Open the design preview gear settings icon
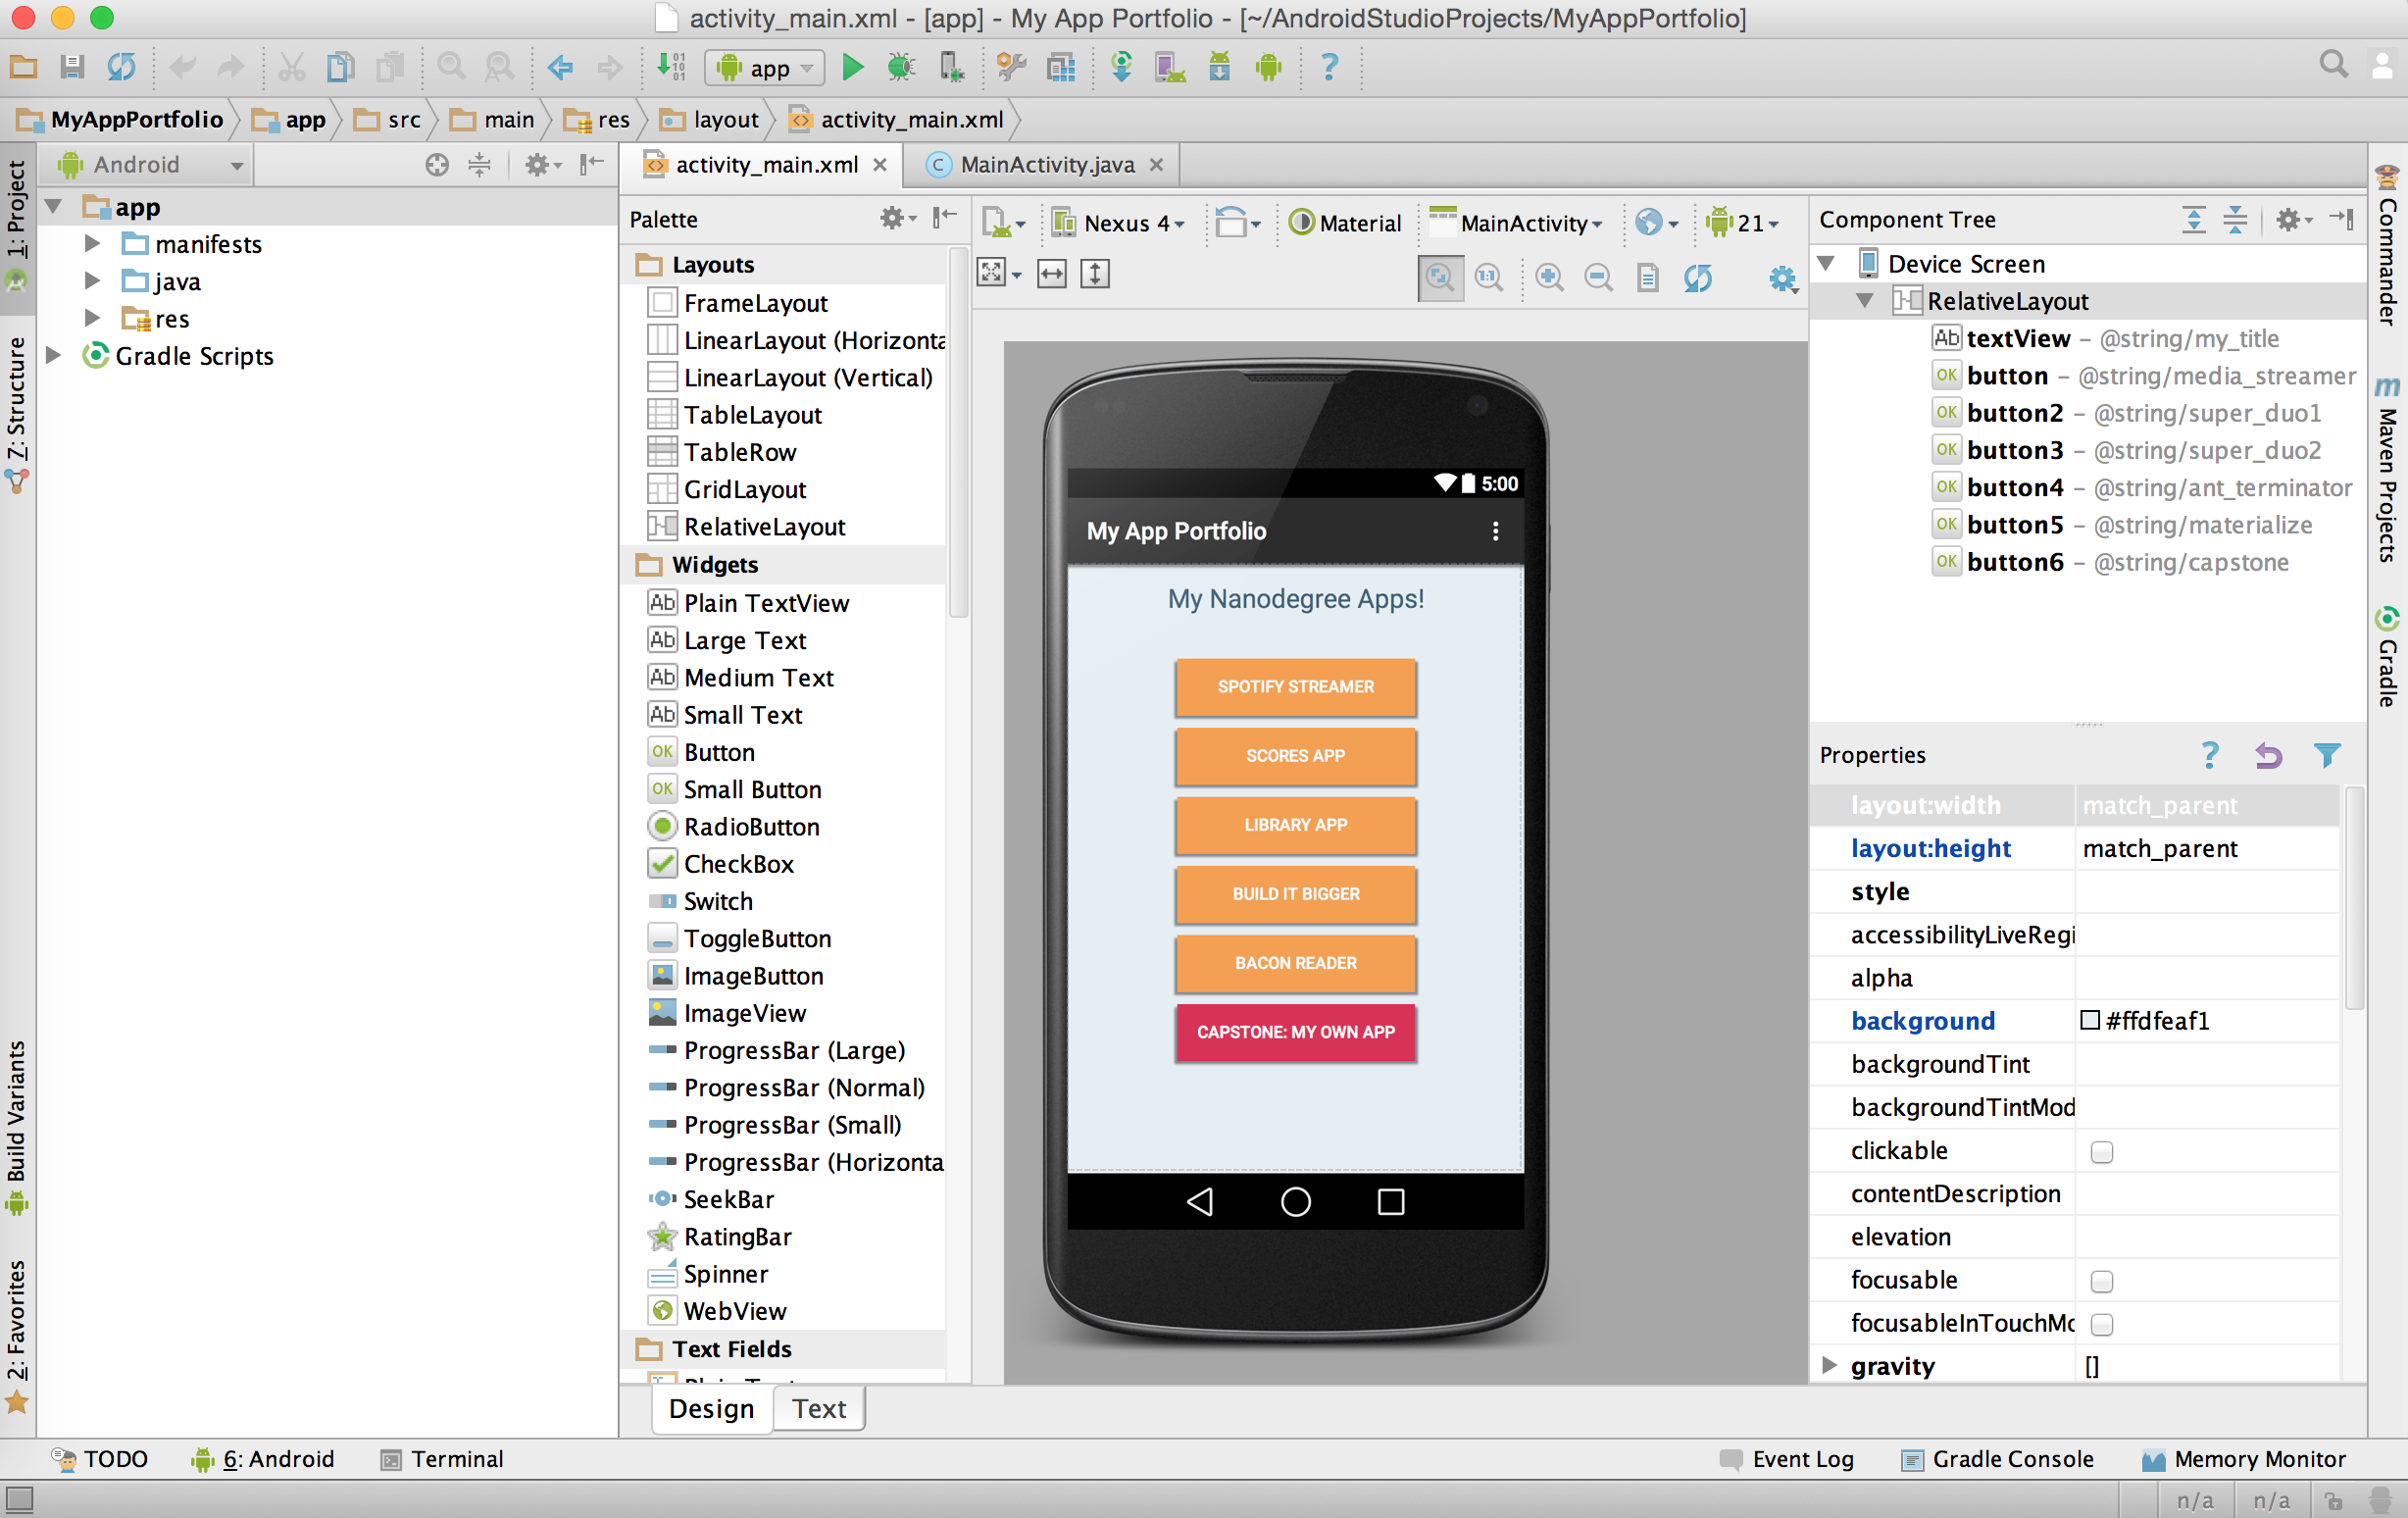This screenshot has height=1518, width=2408. coord(1783,278)
